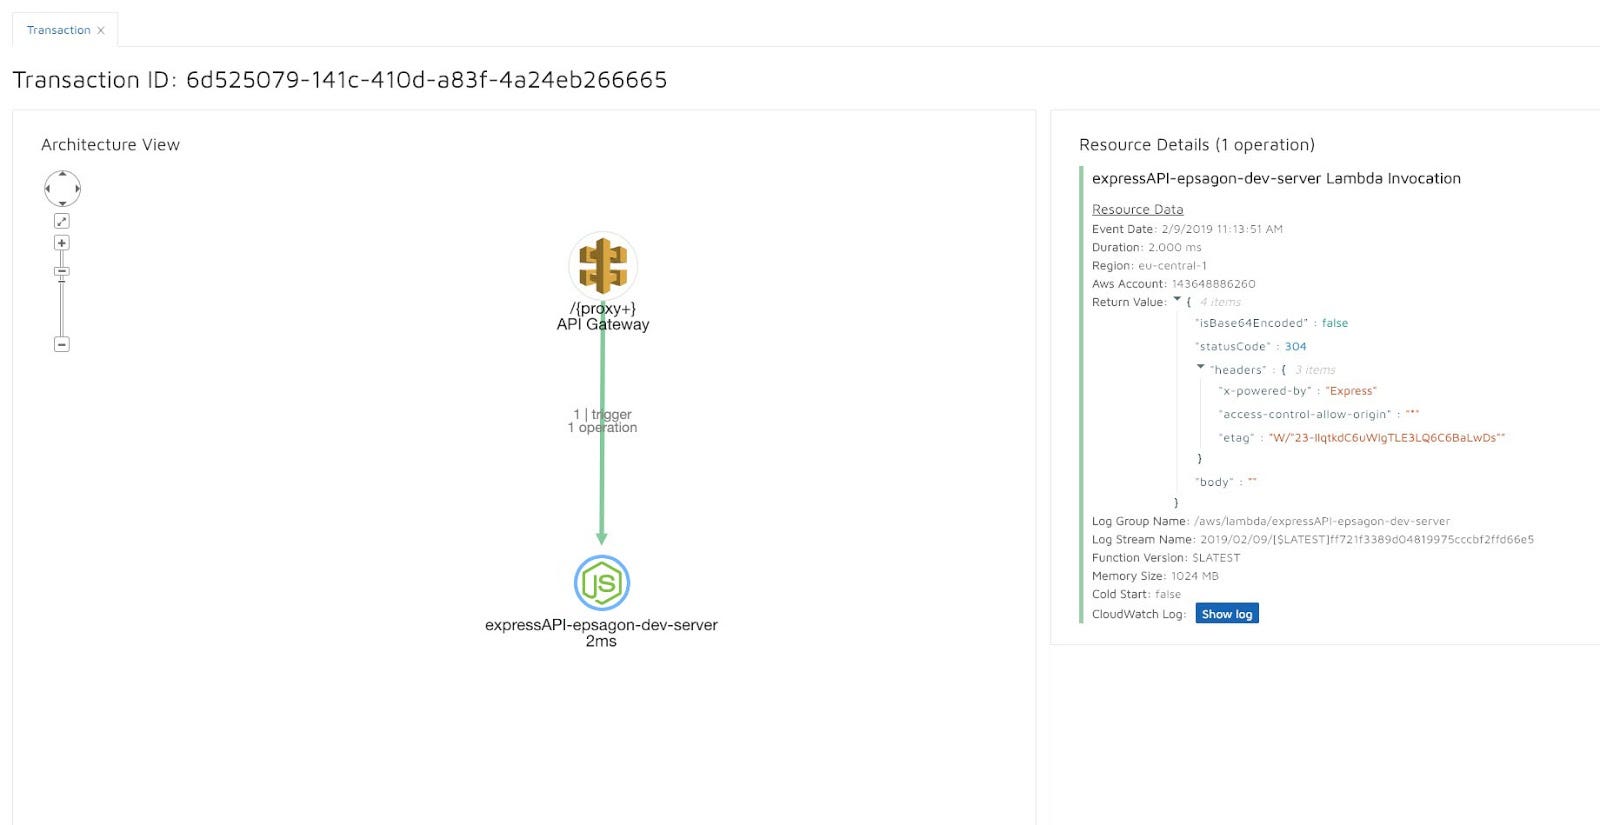The image size is (1600, 825).
Task: Click the 2ms duration label under Lambda node
Action: point(601,641)
